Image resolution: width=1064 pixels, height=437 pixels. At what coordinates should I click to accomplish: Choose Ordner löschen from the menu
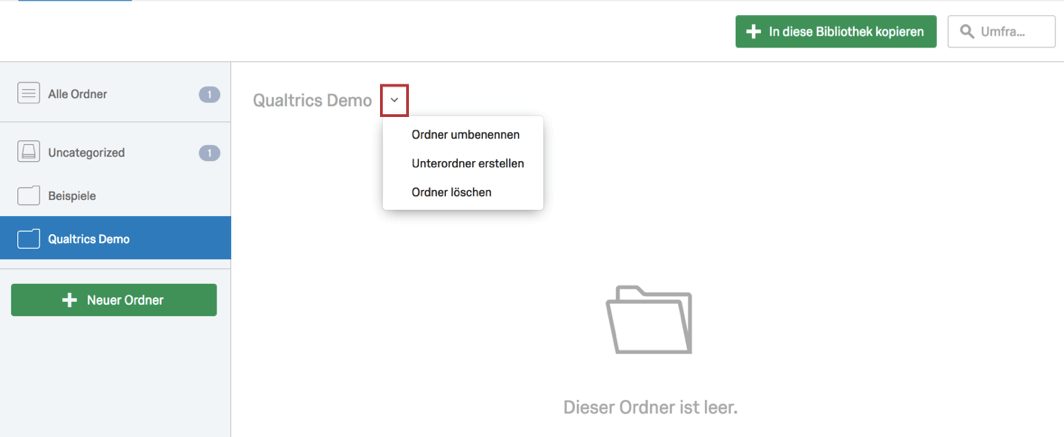[x=463, y=192]
